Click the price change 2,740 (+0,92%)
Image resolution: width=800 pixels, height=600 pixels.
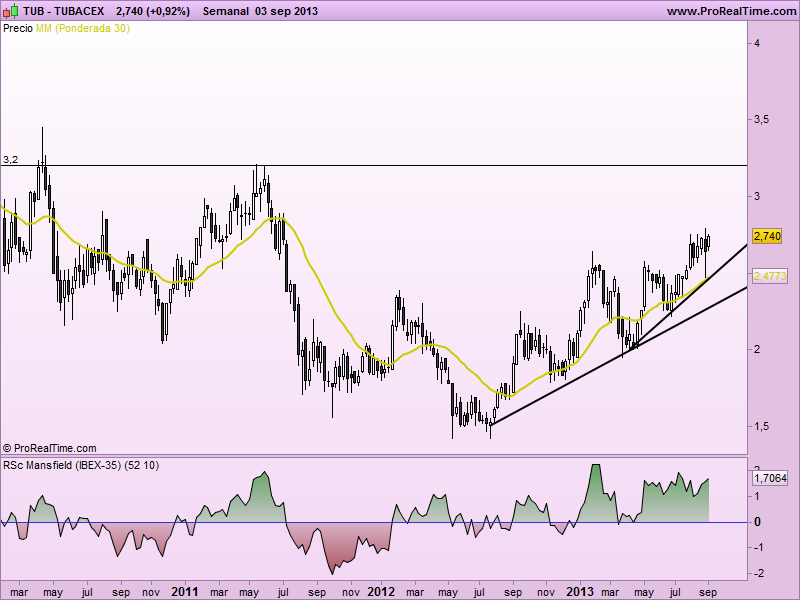click(153, 11)
